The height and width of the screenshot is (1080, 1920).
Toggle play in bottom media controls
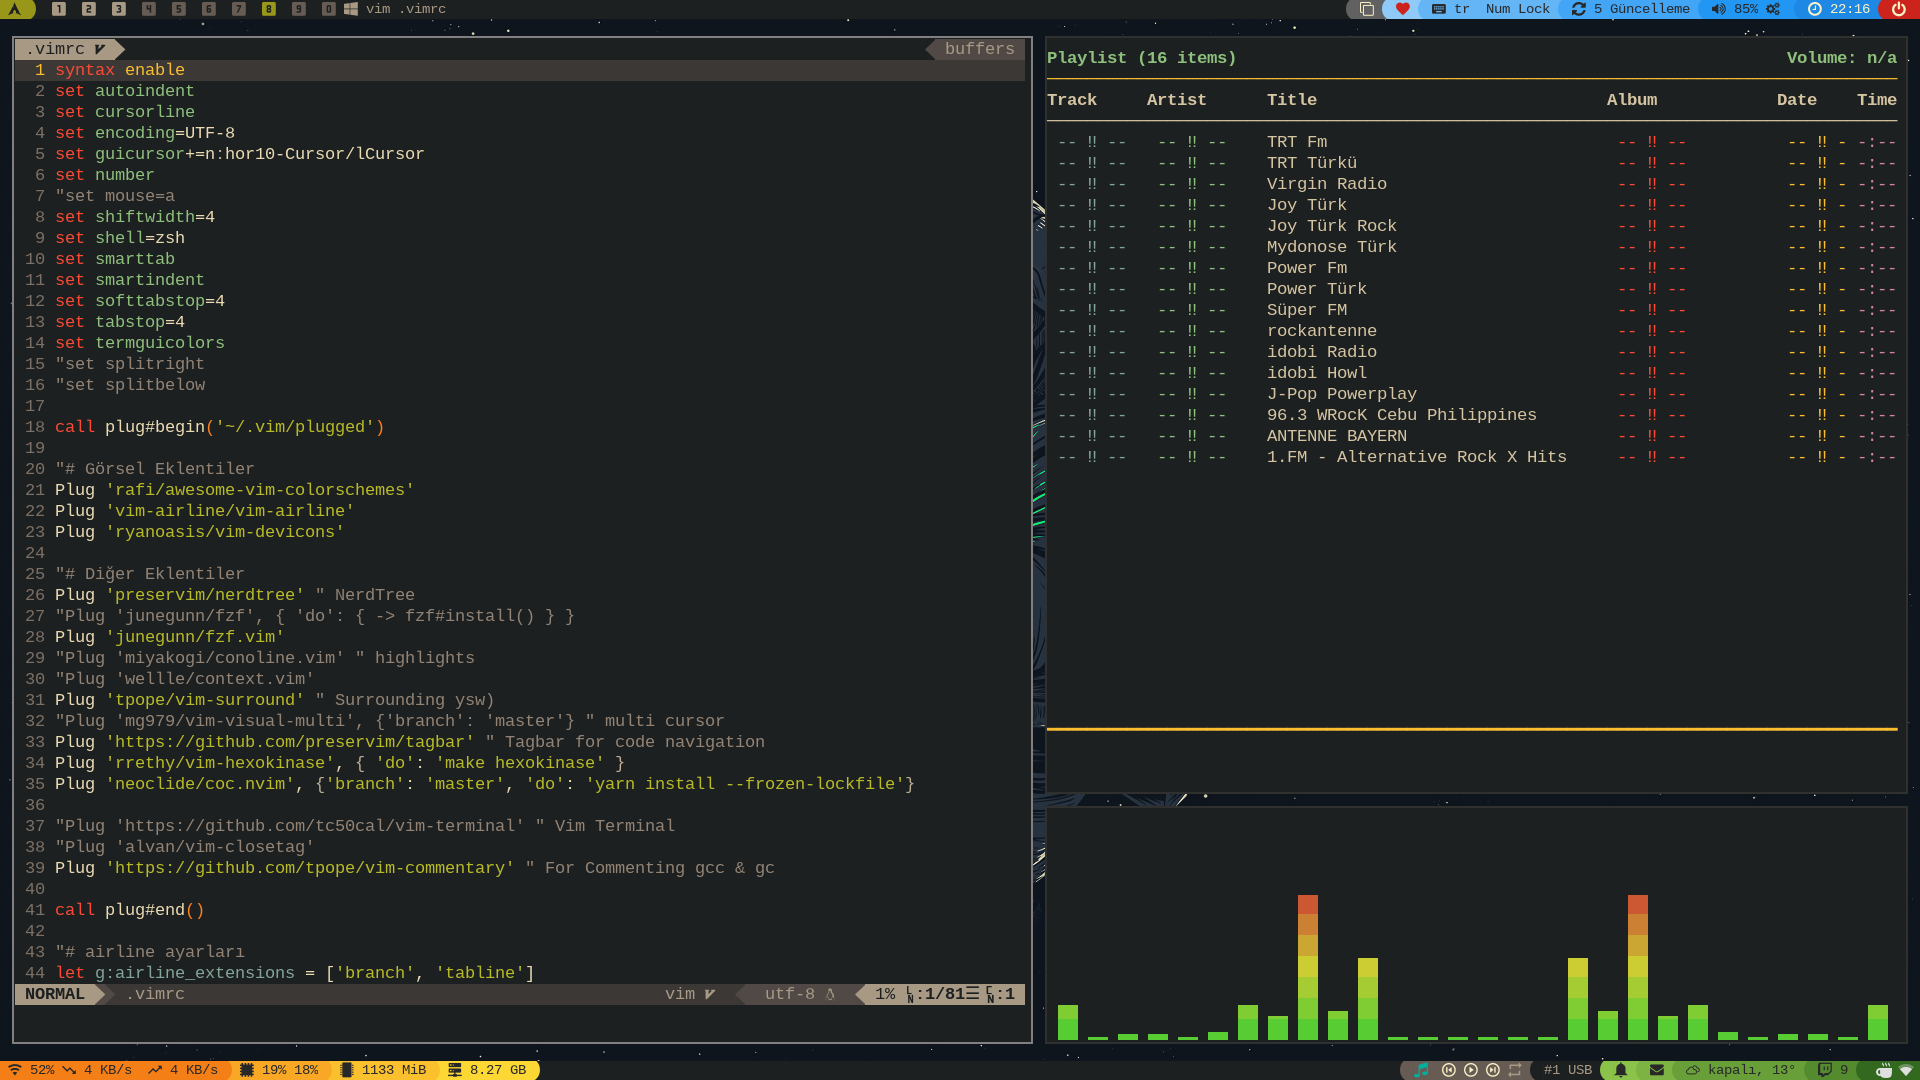pyautogui.click(x=1471, y=1070)
